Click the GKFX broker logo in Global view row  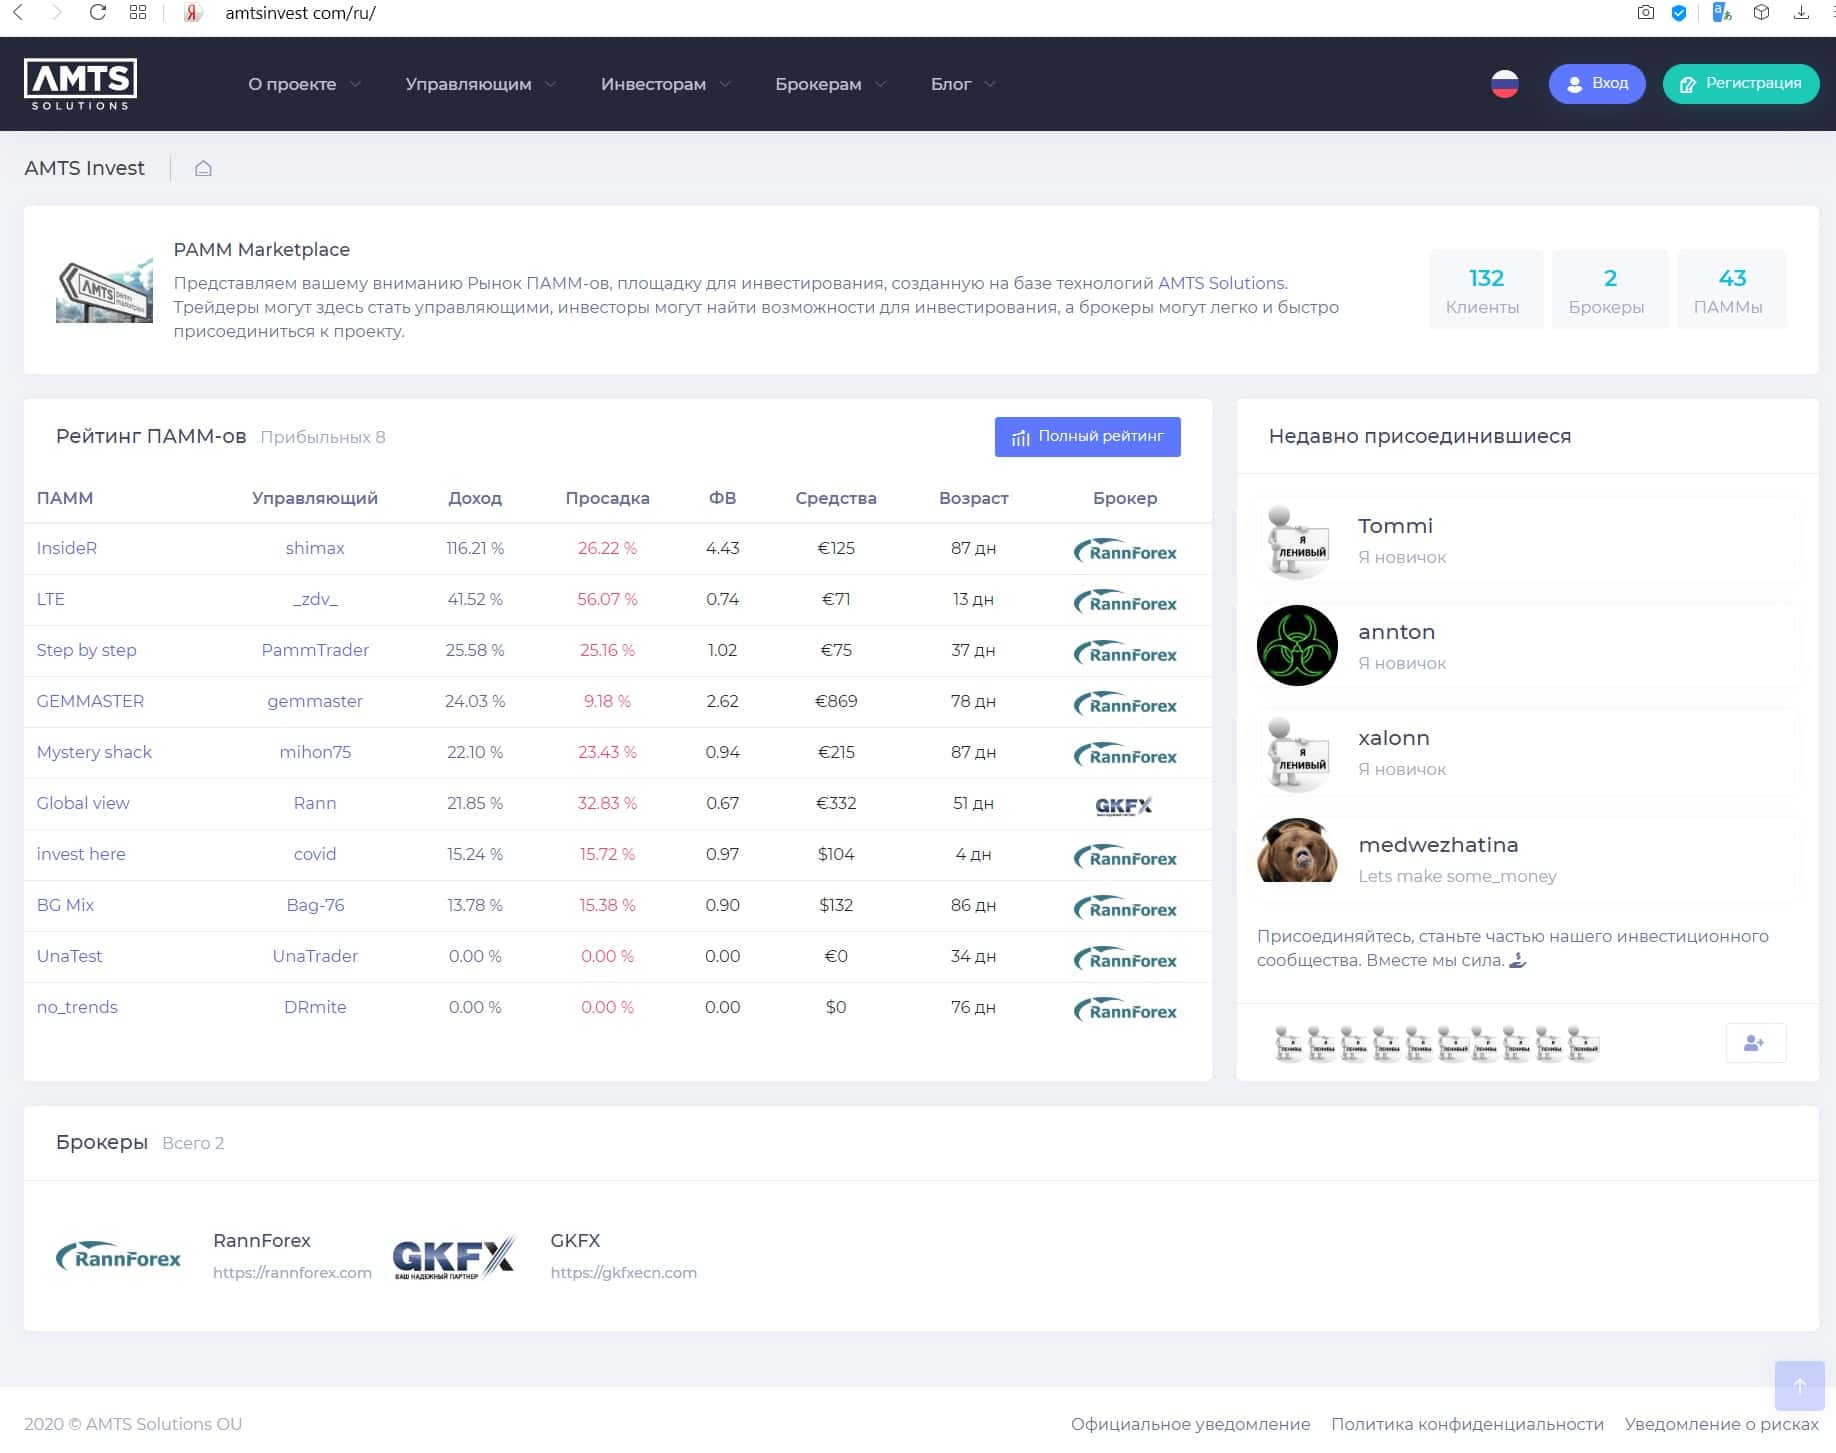1123,805
